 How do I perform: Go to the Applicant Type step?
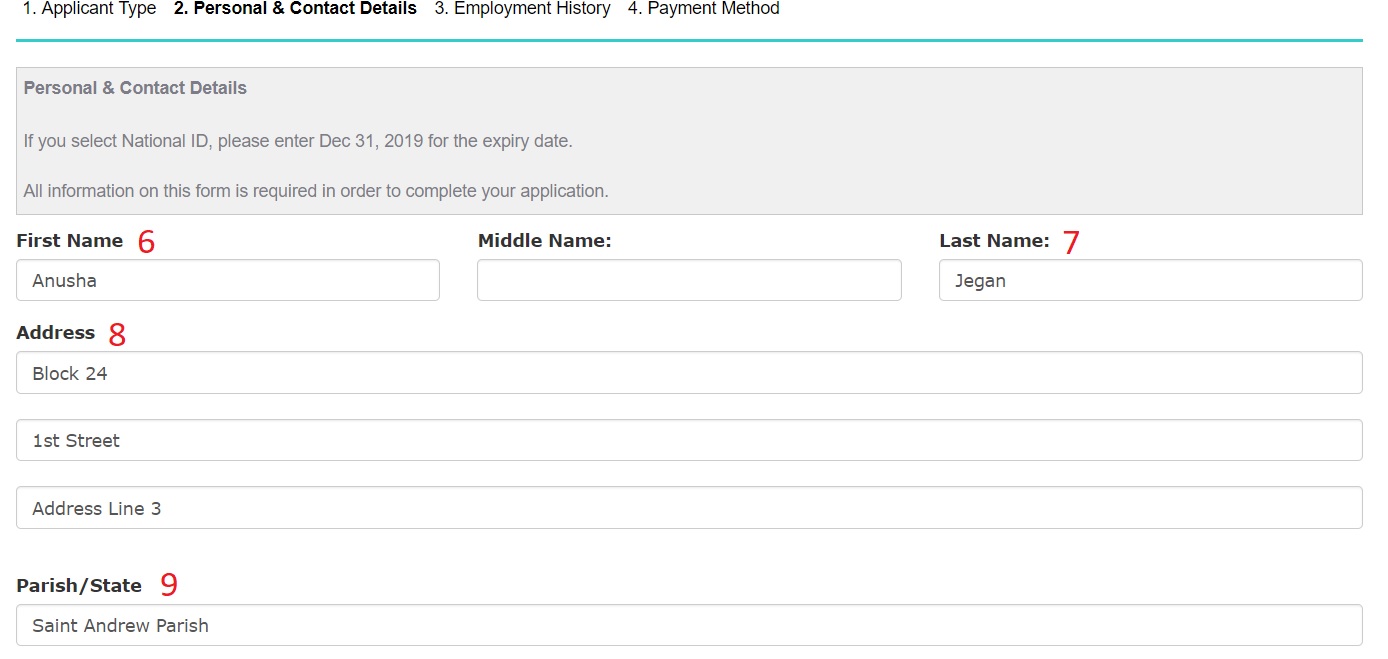[89, 9]
